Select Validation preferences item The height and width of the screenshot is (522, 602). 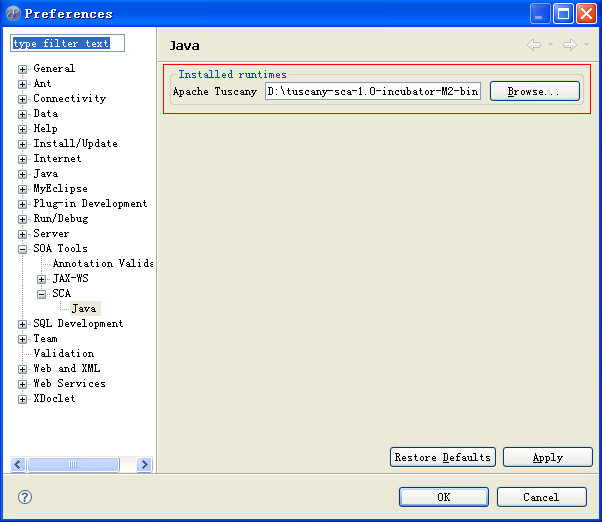(x=64, y=354)
